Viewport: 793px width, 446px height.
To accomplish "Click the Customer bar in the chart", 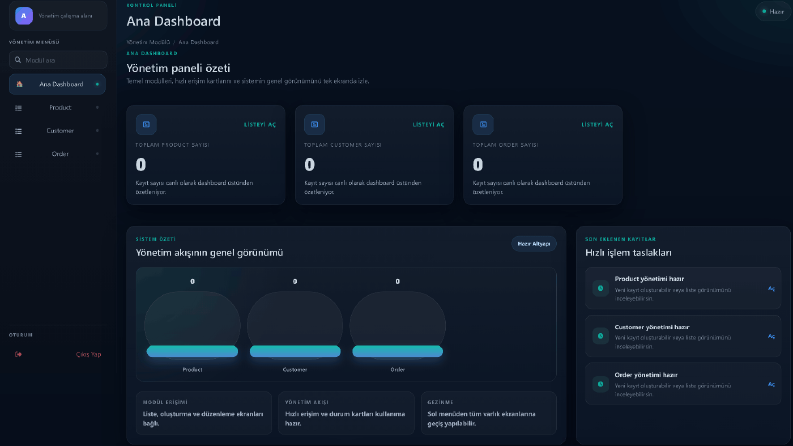I will 295,351.
